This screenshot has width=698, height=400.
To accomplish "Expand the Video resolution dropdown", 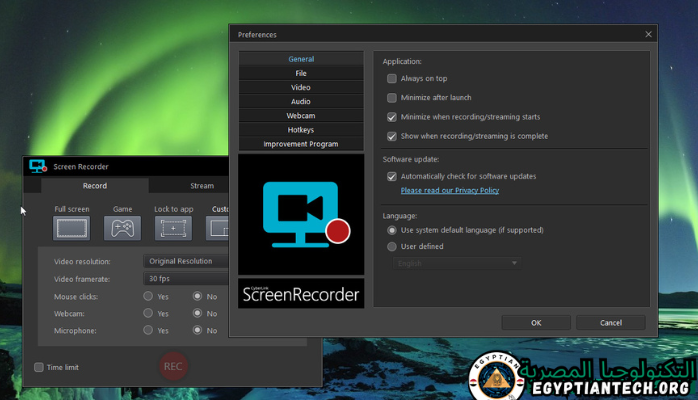I will coord(187,261).
